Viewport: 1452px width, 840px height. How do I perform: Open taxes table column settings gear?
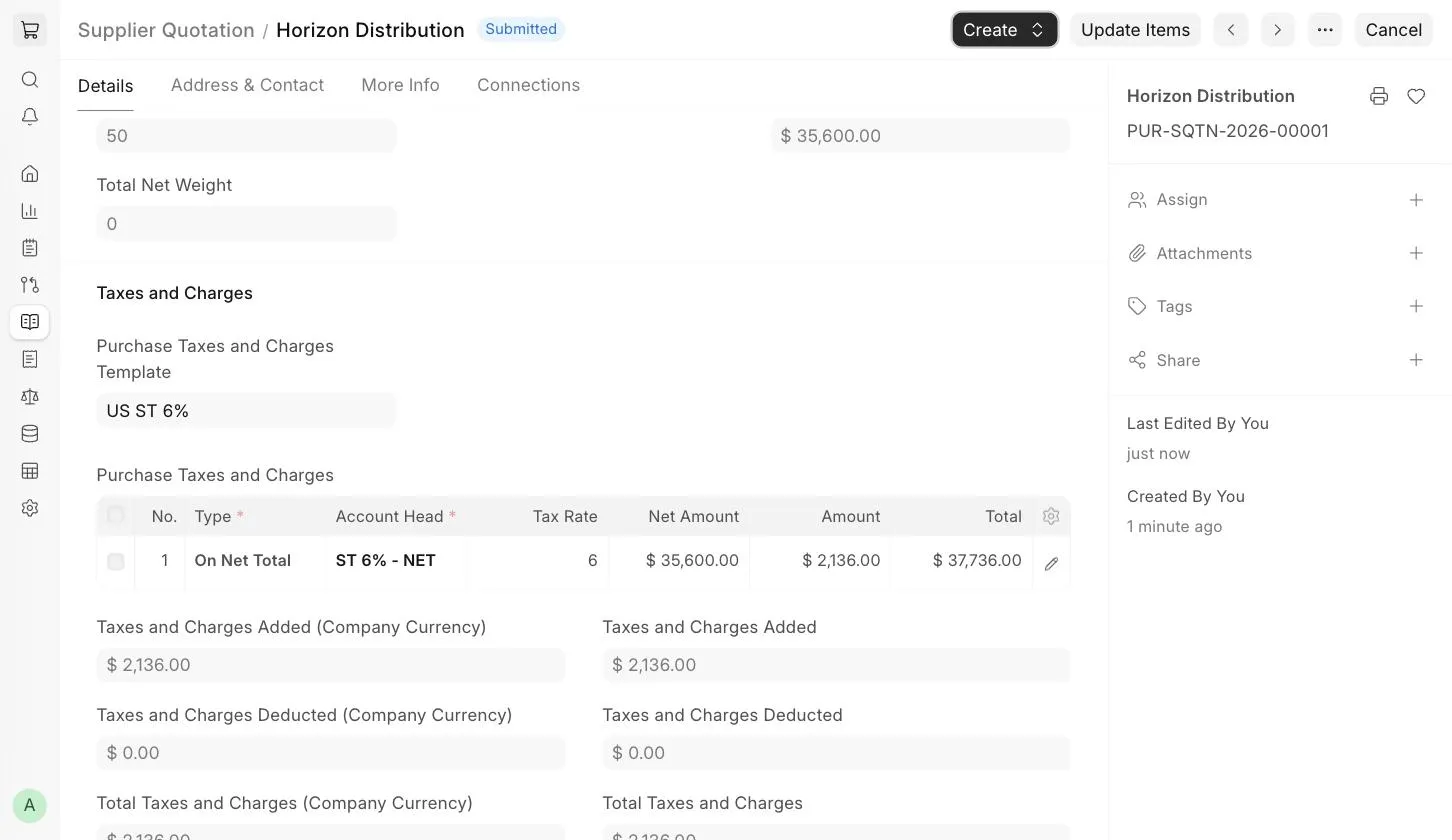click(1051, 516)
